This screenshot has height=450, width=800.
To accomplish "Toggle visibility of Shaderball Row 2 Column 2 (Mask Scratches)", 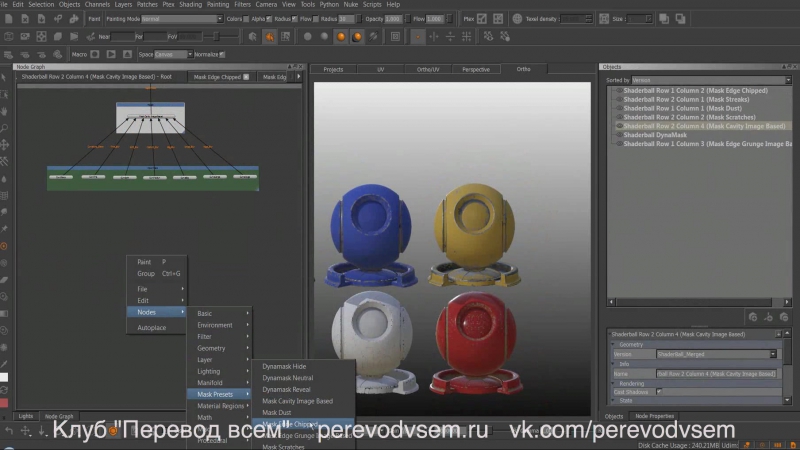I will [x=619, y=117].
